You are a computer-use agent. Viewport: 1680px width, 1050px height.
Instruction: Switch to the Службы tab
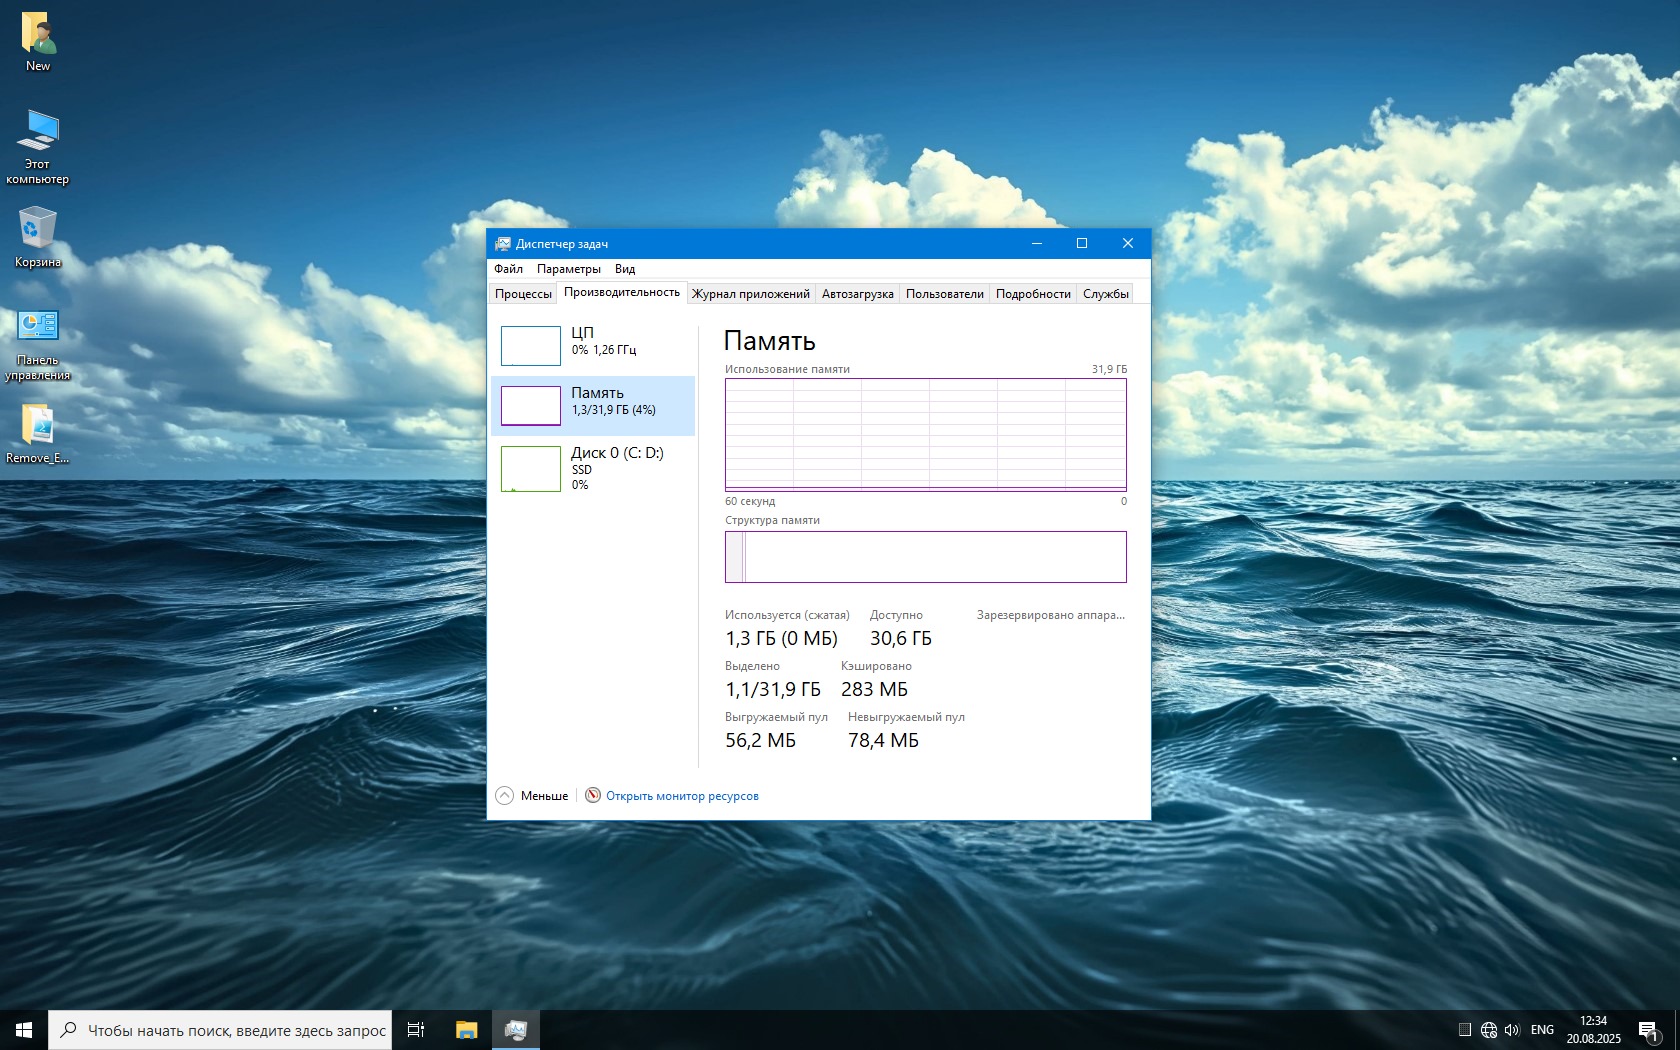pos(1105,294)
